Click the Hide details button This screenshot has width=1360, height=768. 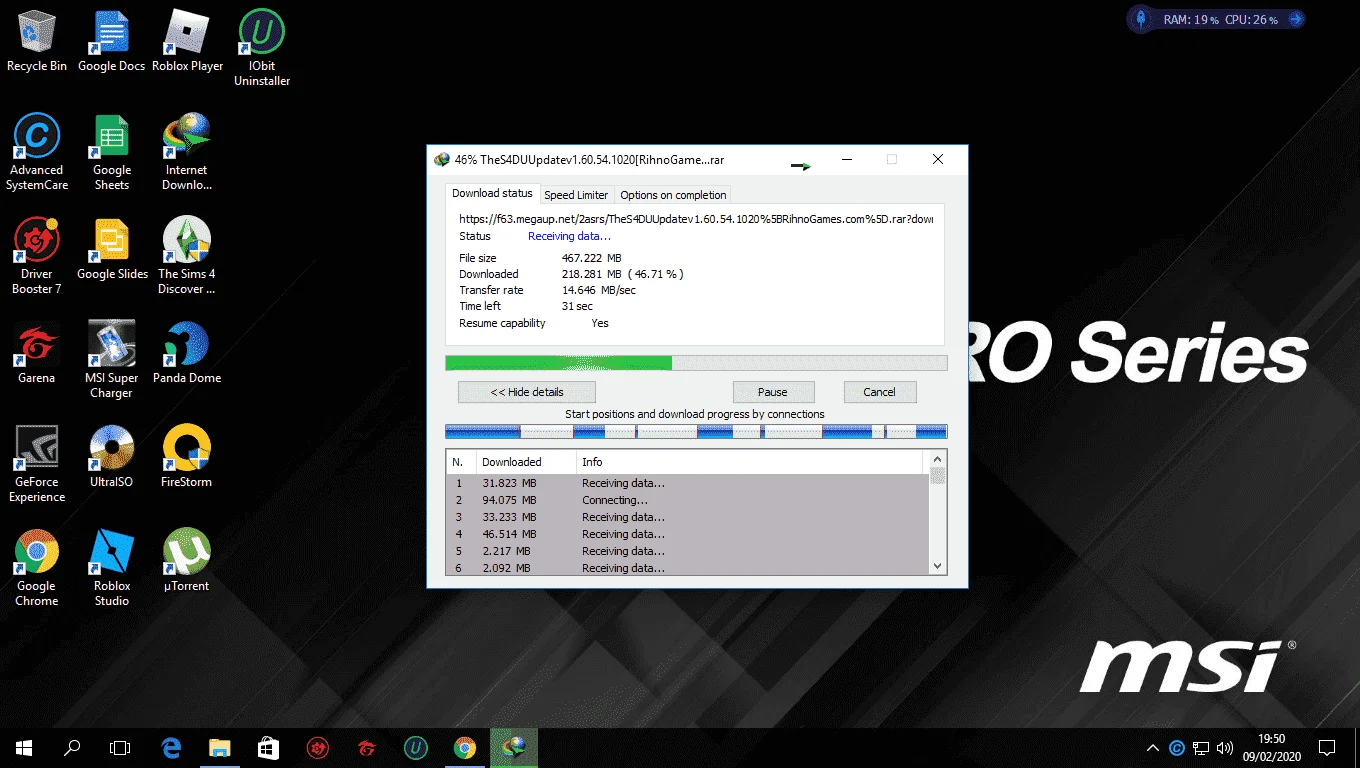click(x=527, y=392)
